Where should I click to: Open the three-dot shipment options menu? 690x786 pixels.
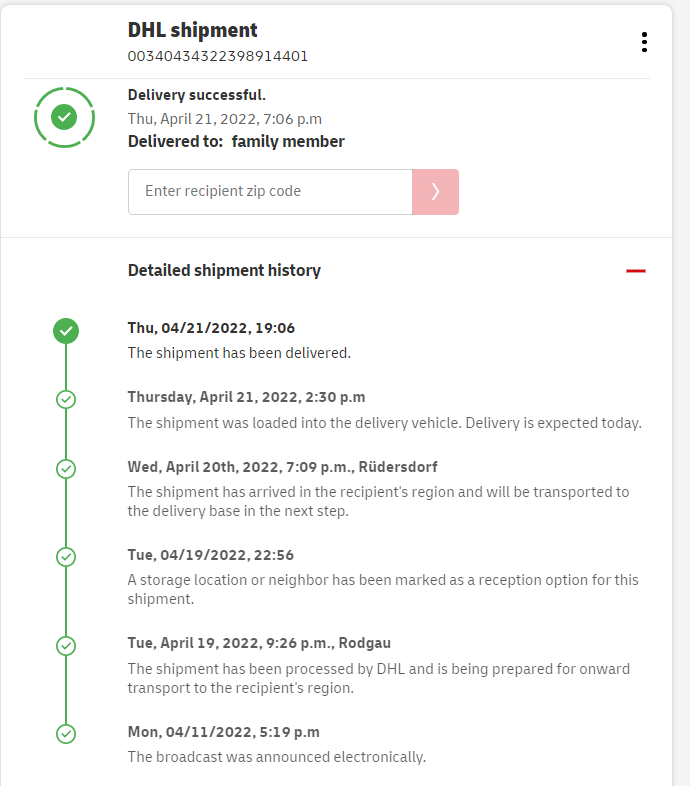pyautogui.click(x=644, y=42)
